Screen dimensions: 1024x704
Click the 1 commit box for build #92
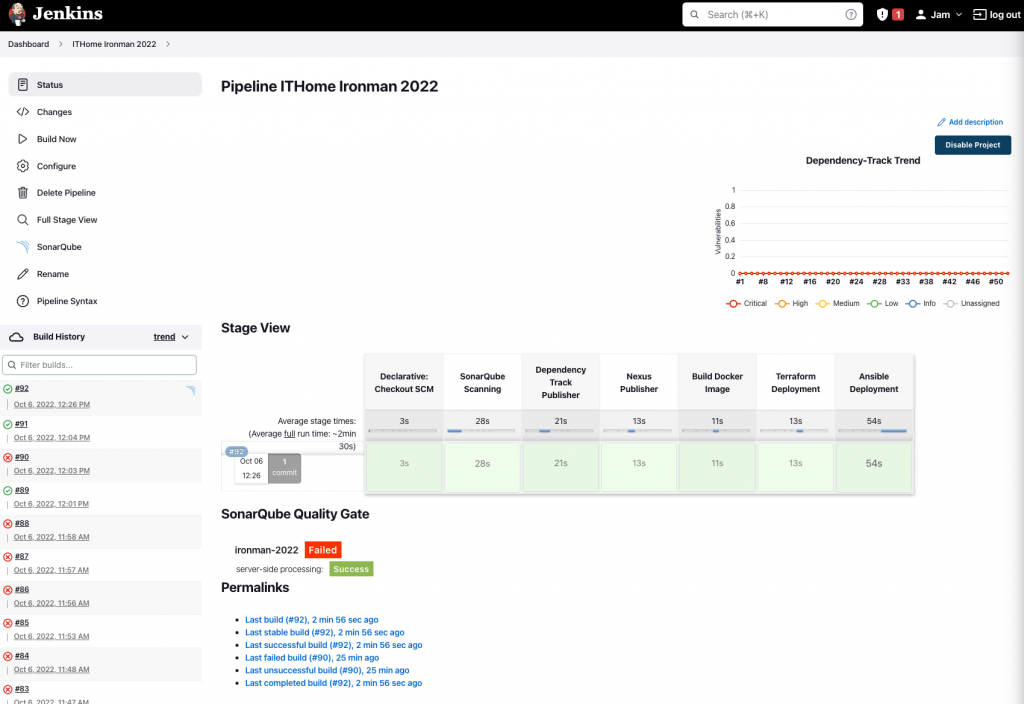coord(284,468)
